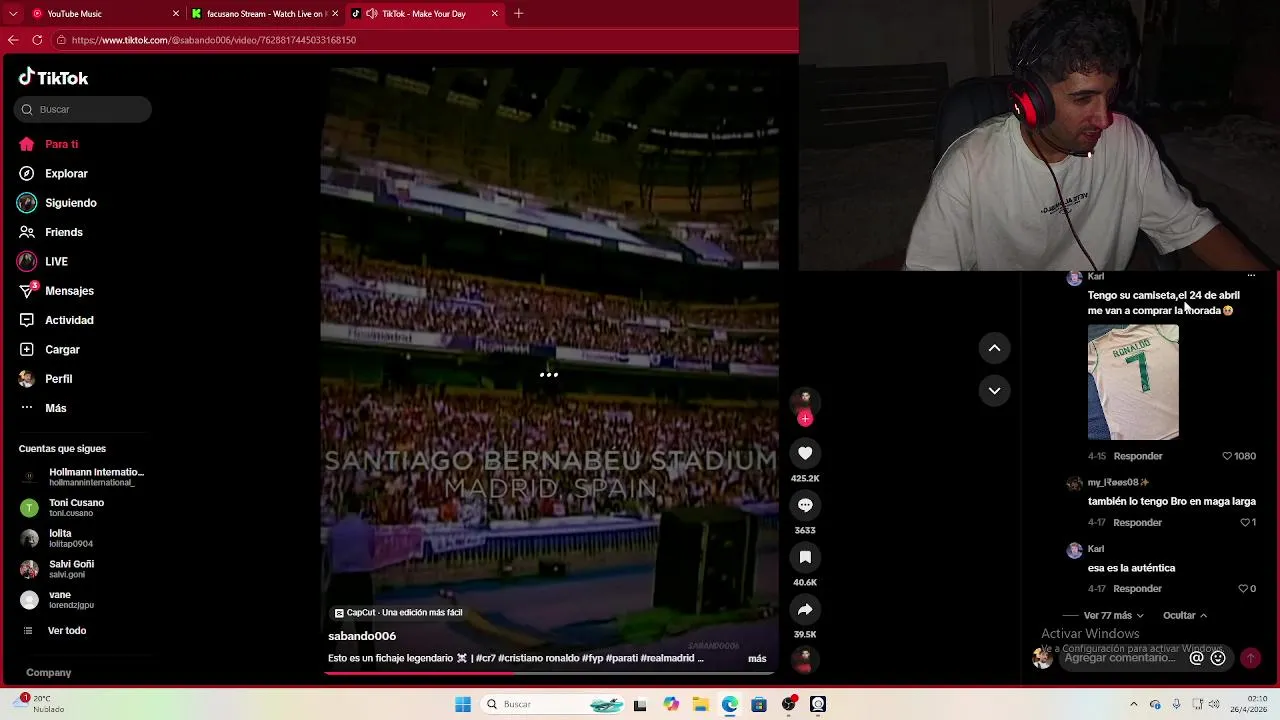The width and height of the screenshot is (1280, 720).
Task: Seek video using bottom progress bar
Action: (x=549, y=673)
